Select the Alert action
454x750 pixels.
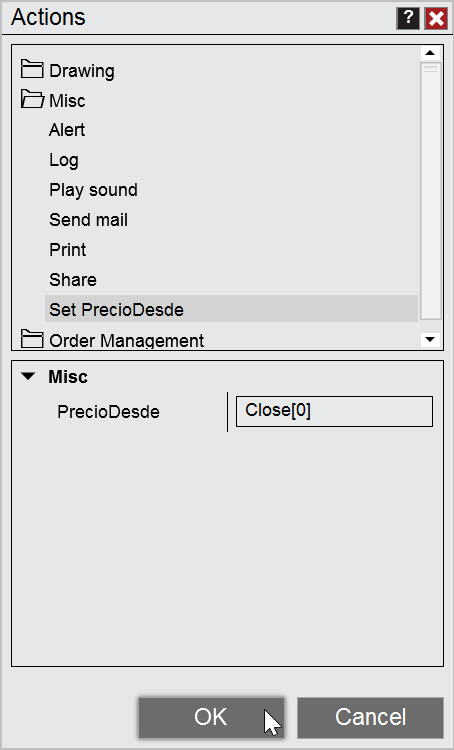pyautogui.click(x=67, y=130)
